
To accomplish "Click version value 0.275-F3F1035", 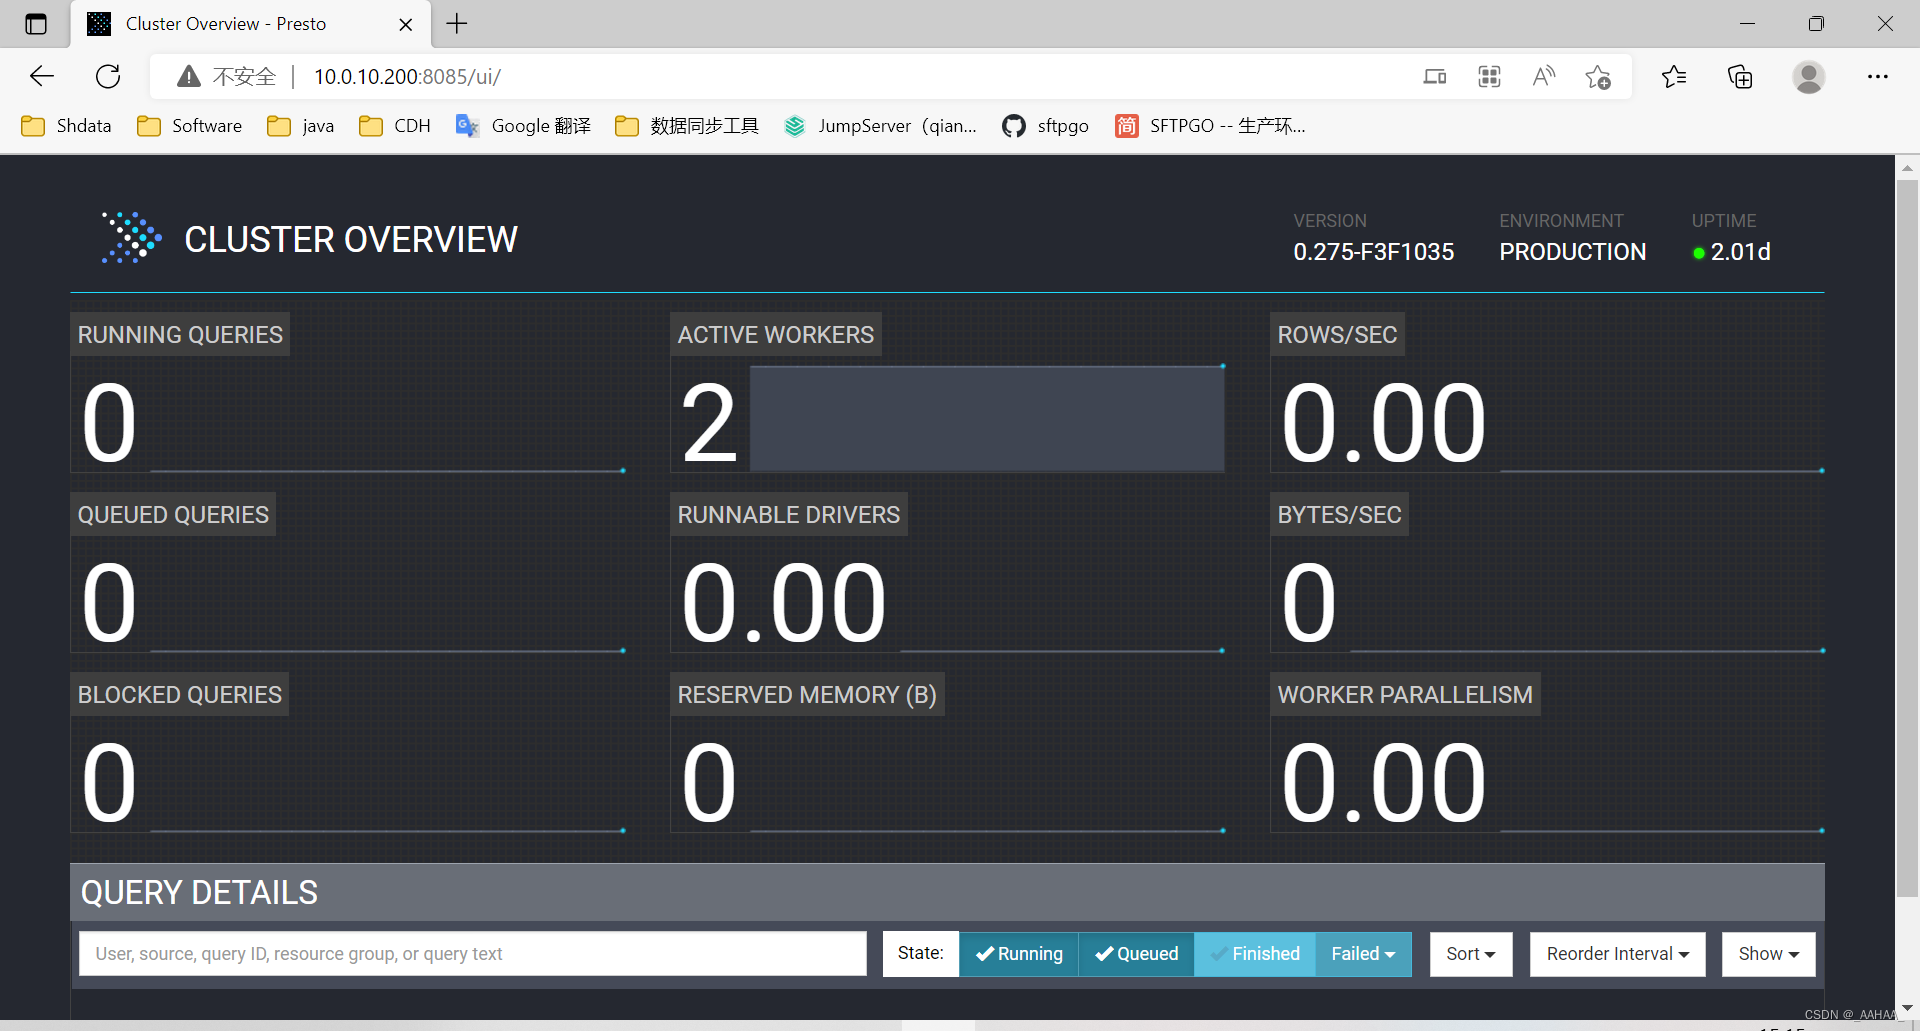I will (1374, 252).
